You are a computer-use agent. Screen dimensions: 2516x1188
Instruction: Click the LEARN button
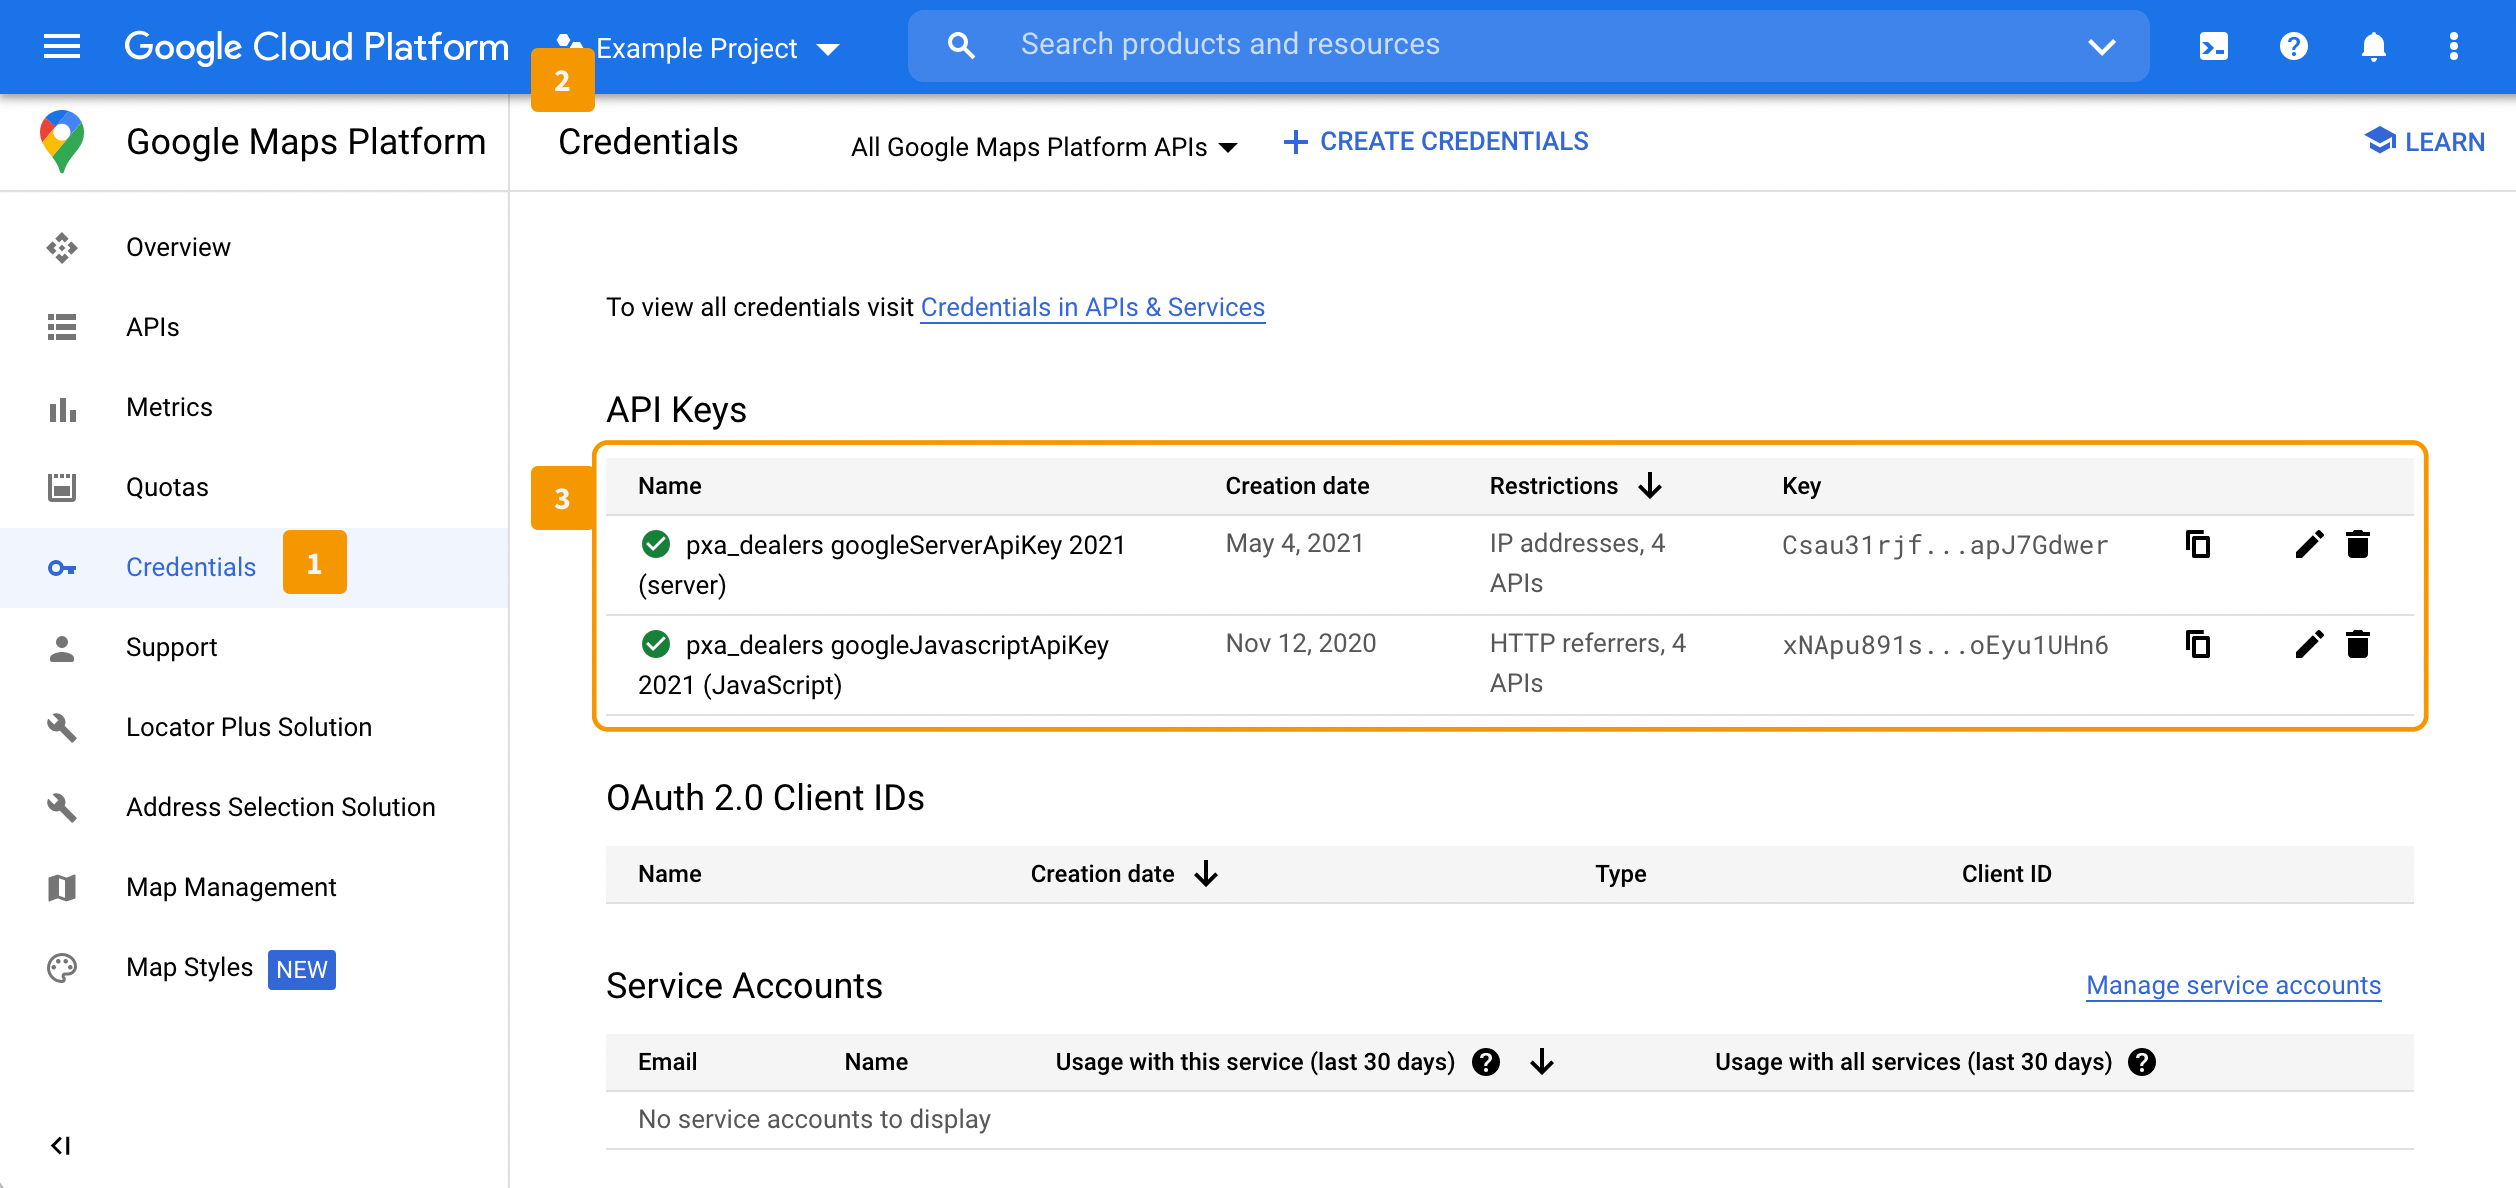click(x=2425, y=142)
